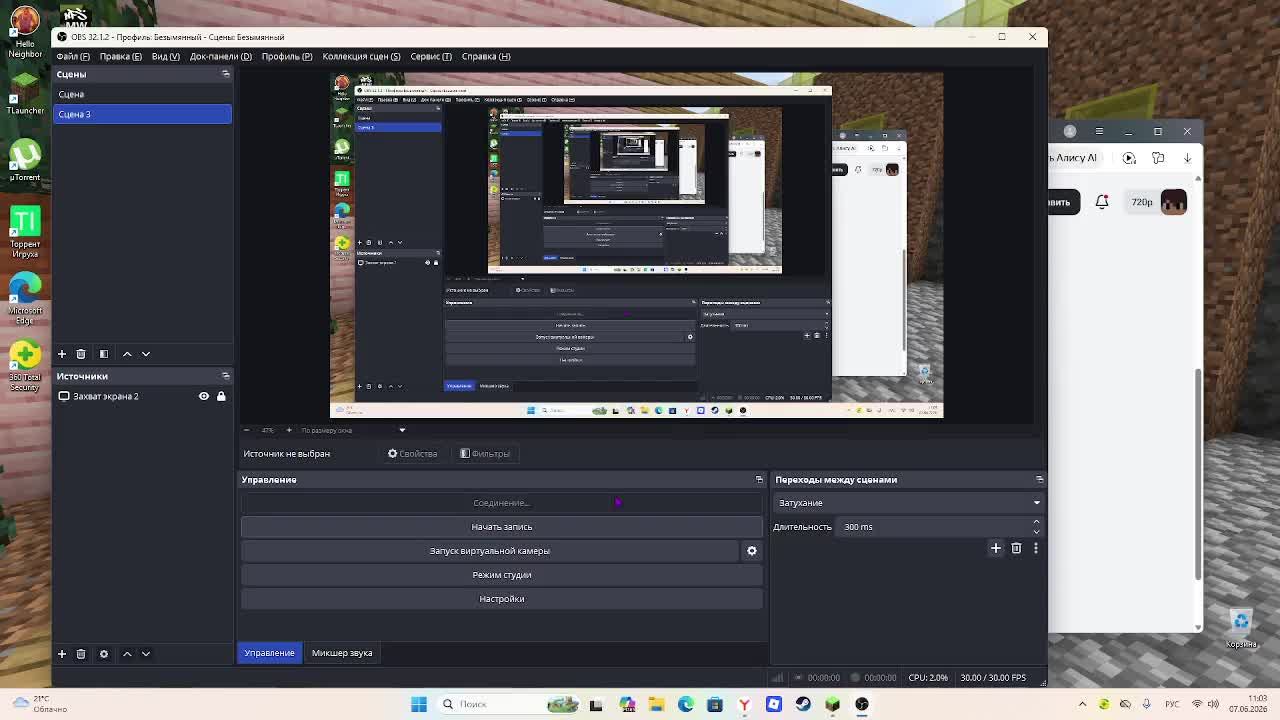Open browser extensions puzzle icon
1280x720 pixels.
1158,158
